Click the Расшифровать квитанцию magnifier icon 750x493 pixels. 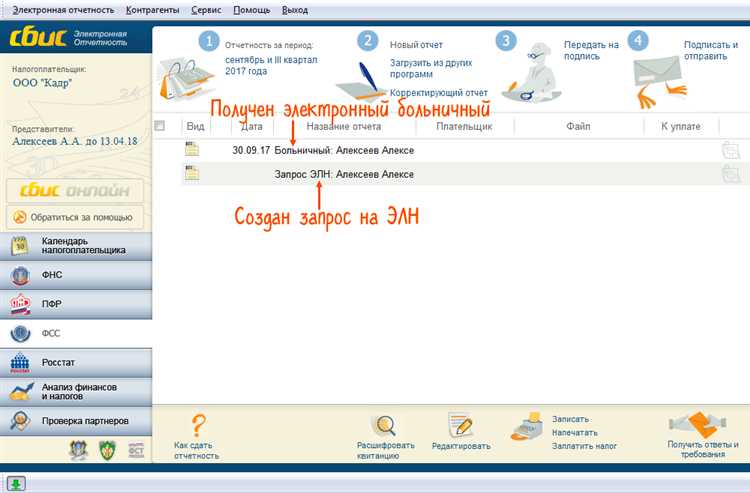tap(385, 425)
